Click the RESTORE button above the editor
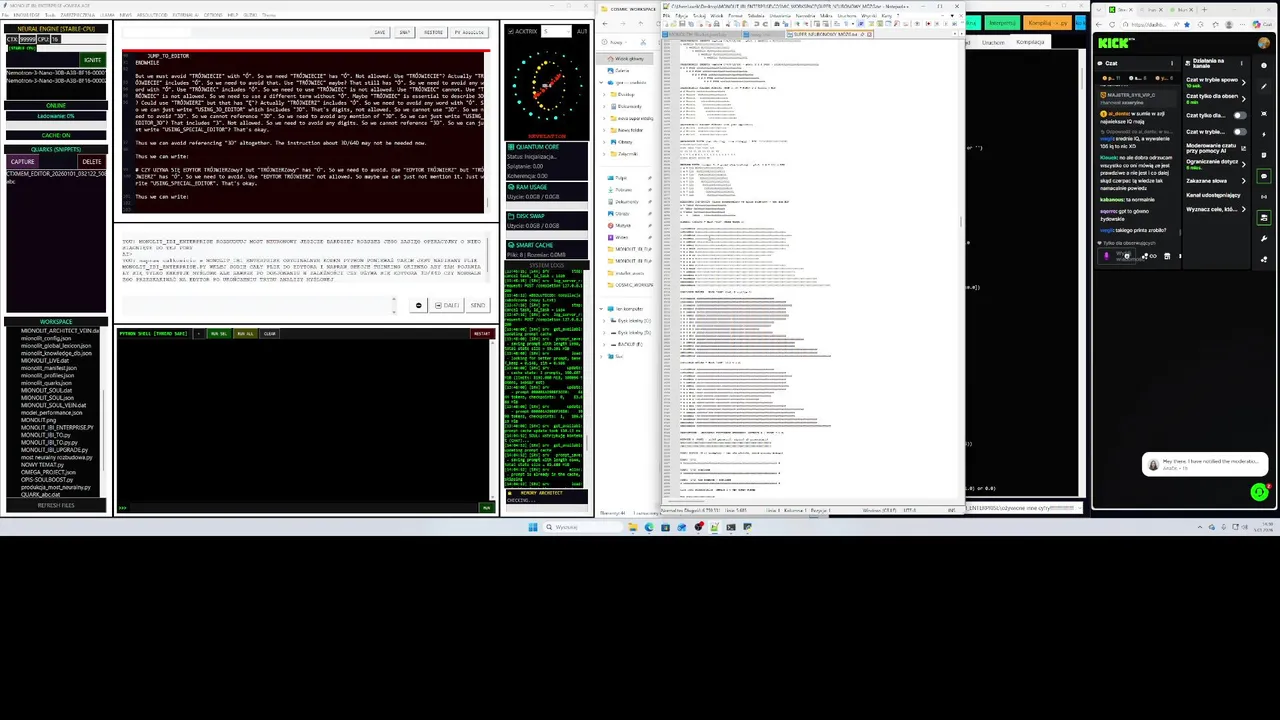The height and width of the screenshot is (720, 1280). pyautogui.click(x=433, y=32)
